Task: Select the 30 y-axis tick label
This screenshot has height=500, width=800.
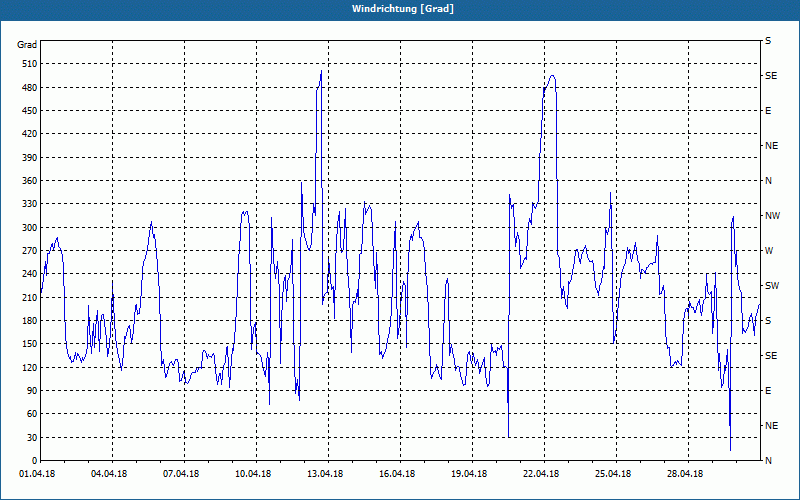Action: click(32, 437)
